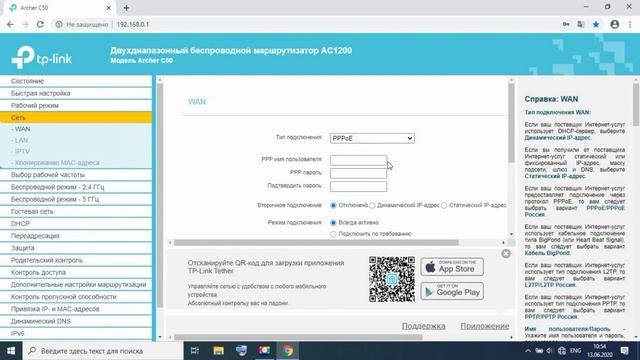This screenshot has height=360, width=640.
Task: Open the connection type PPPoE dropdown
Action: (x=372, y=138)
